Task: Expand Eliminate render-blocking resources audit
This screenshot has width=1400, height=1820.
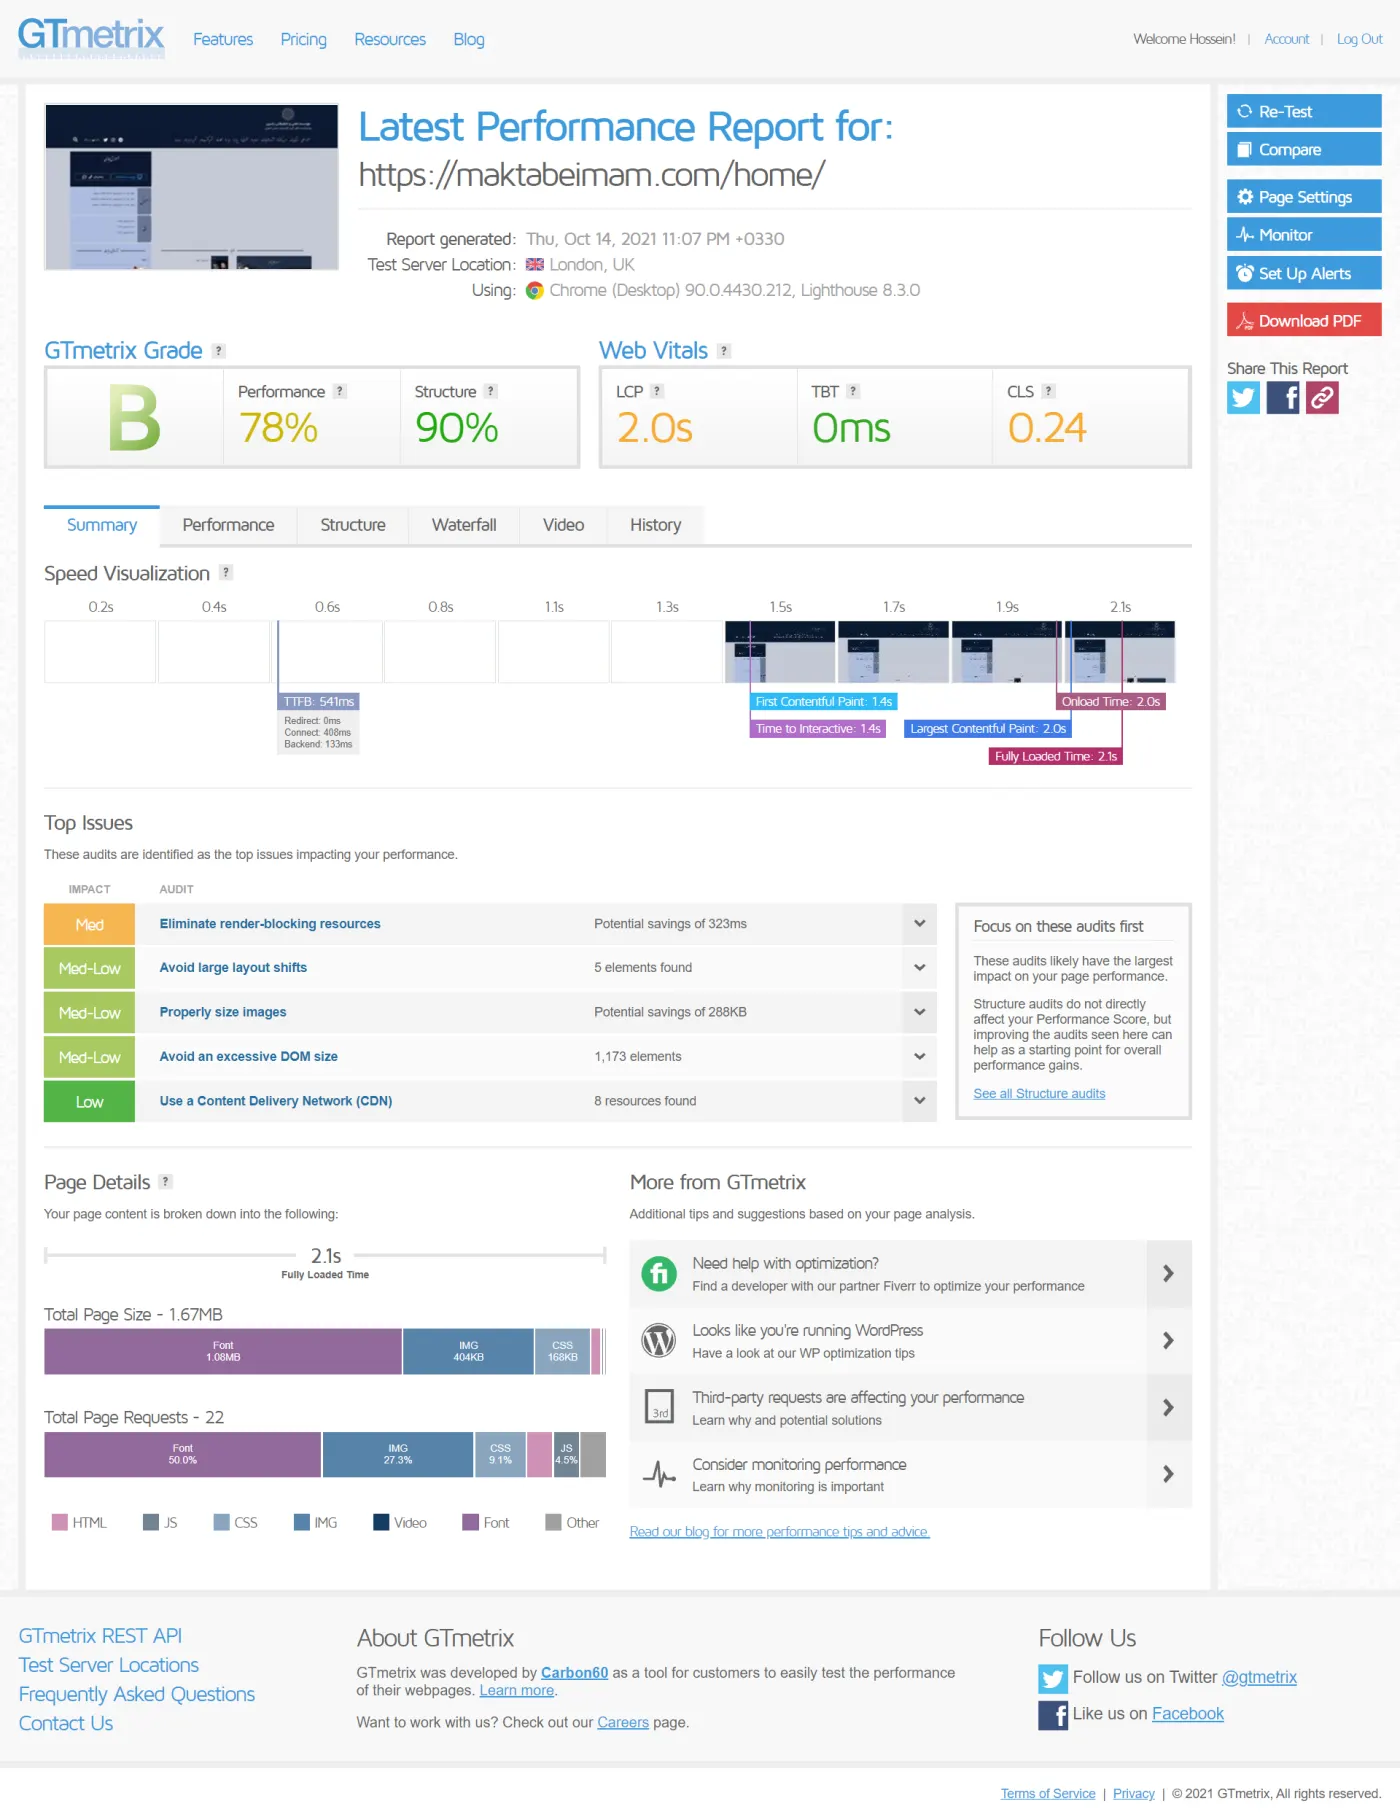Action: tap(919, 924)
